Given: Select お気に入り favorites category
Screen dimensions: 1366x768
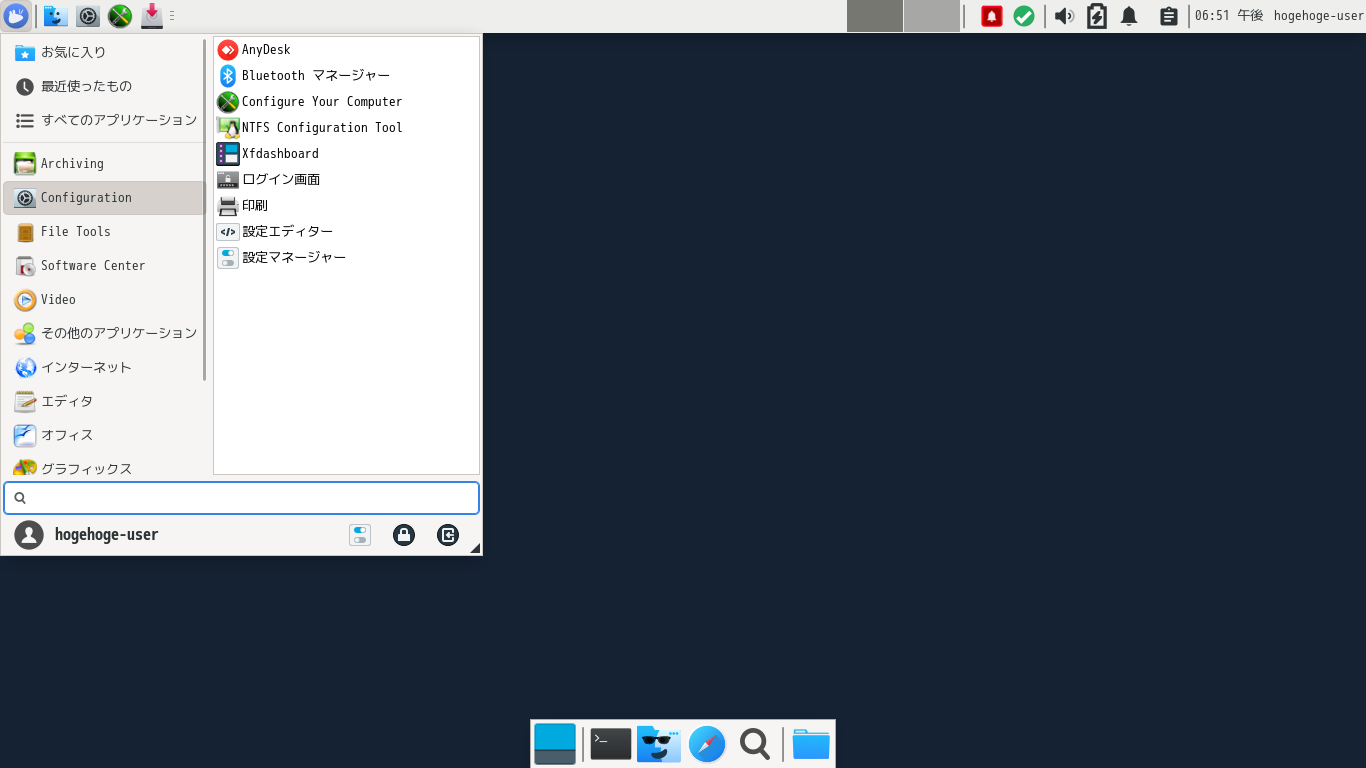Looking at the screenshot, I should (104, 52).
